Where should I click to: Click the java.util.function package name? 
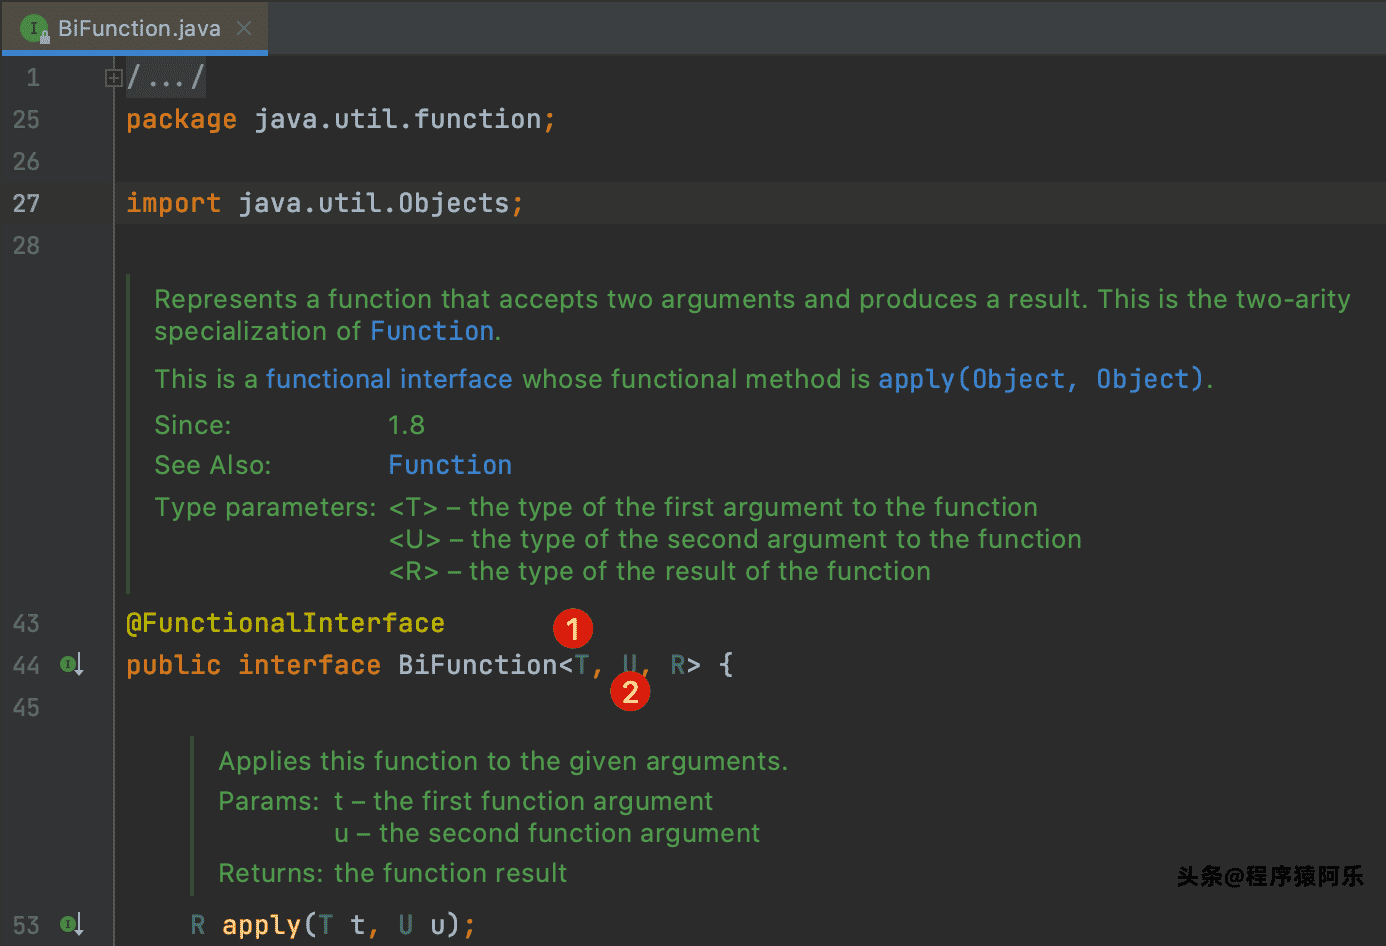coord(398,119)
